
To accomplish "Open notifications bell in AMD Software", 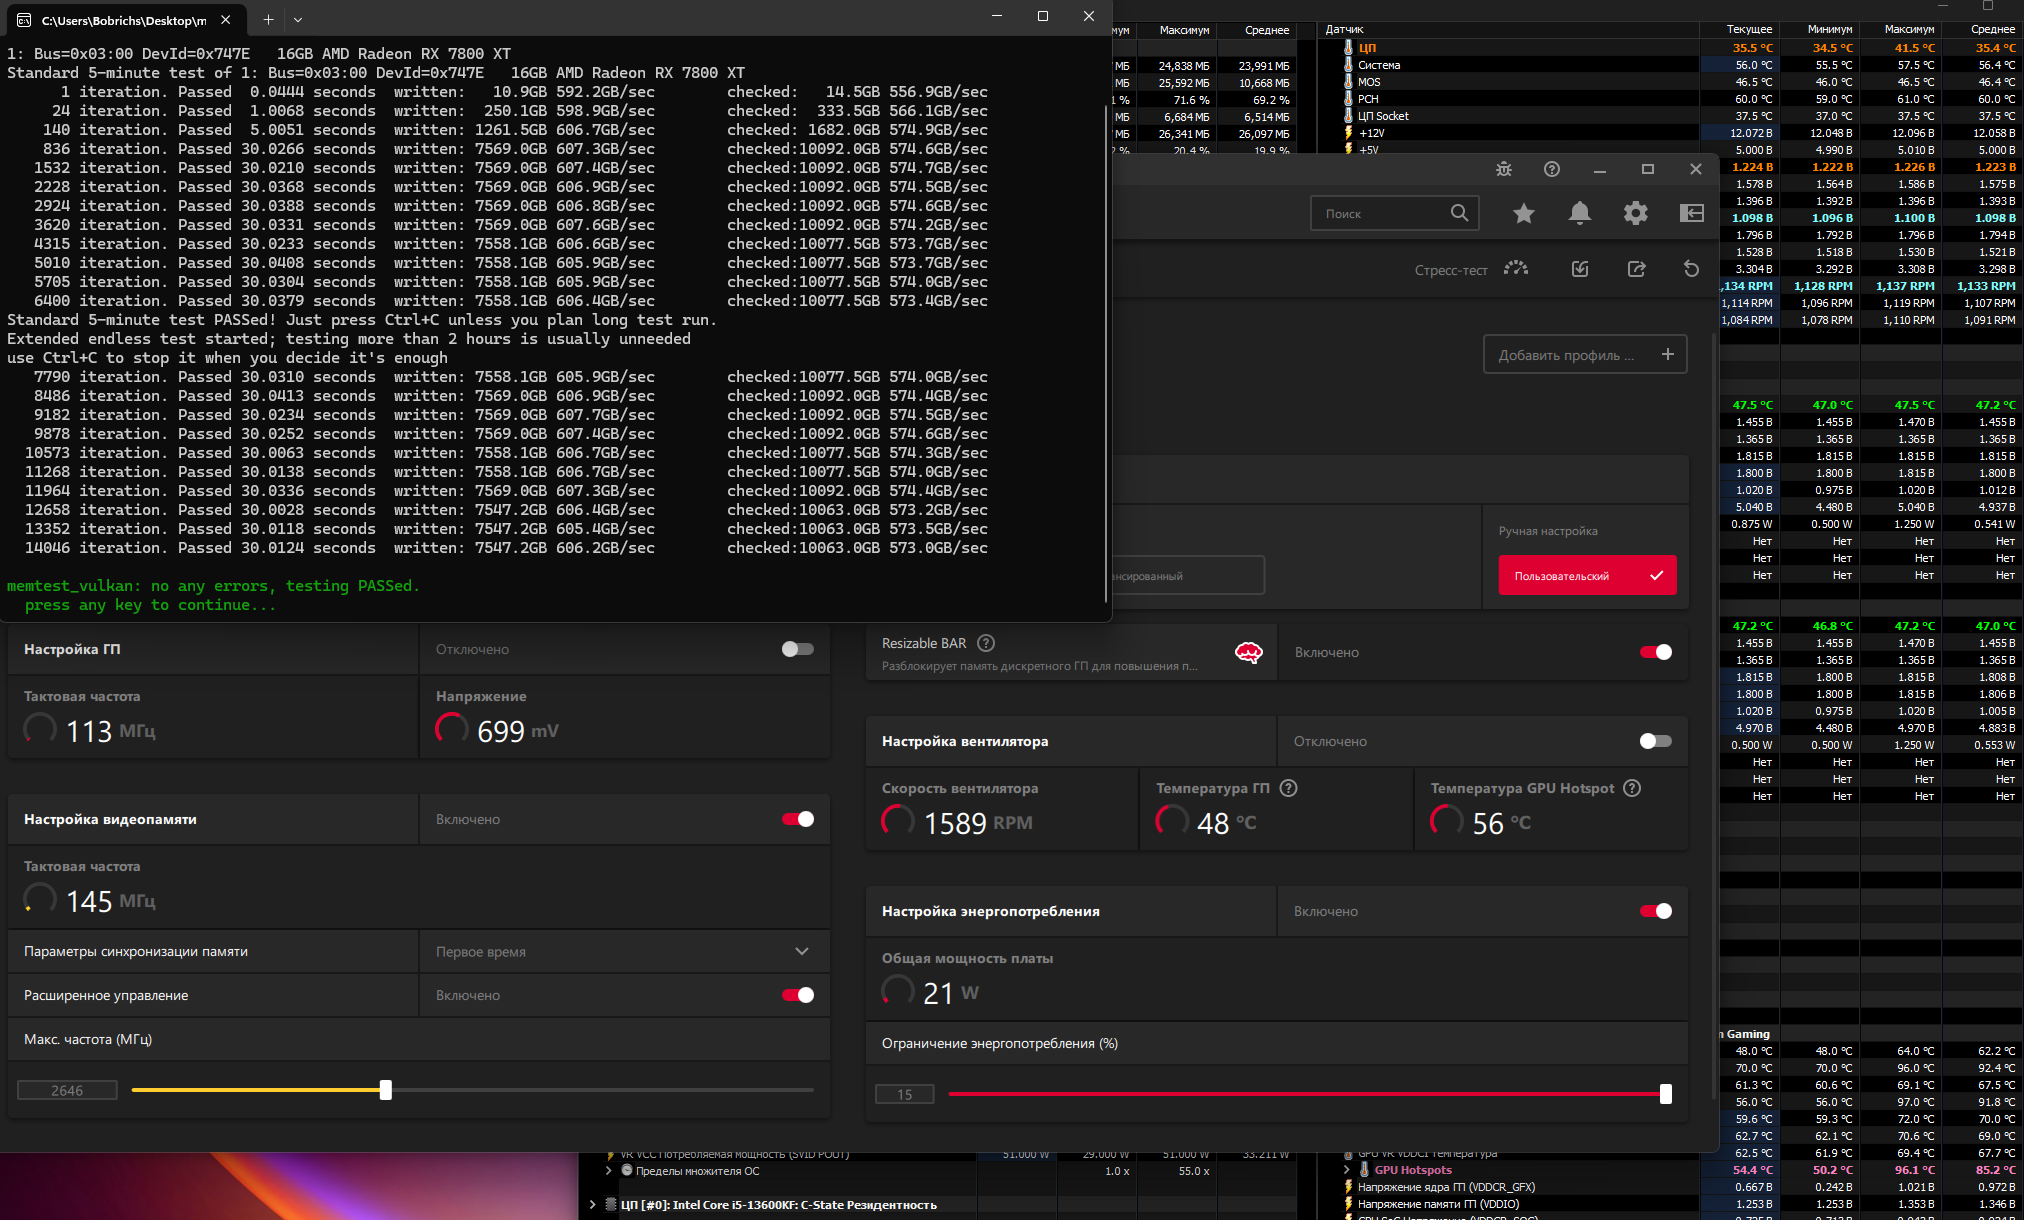I will pyautogui.click(x=1580, y=213).
